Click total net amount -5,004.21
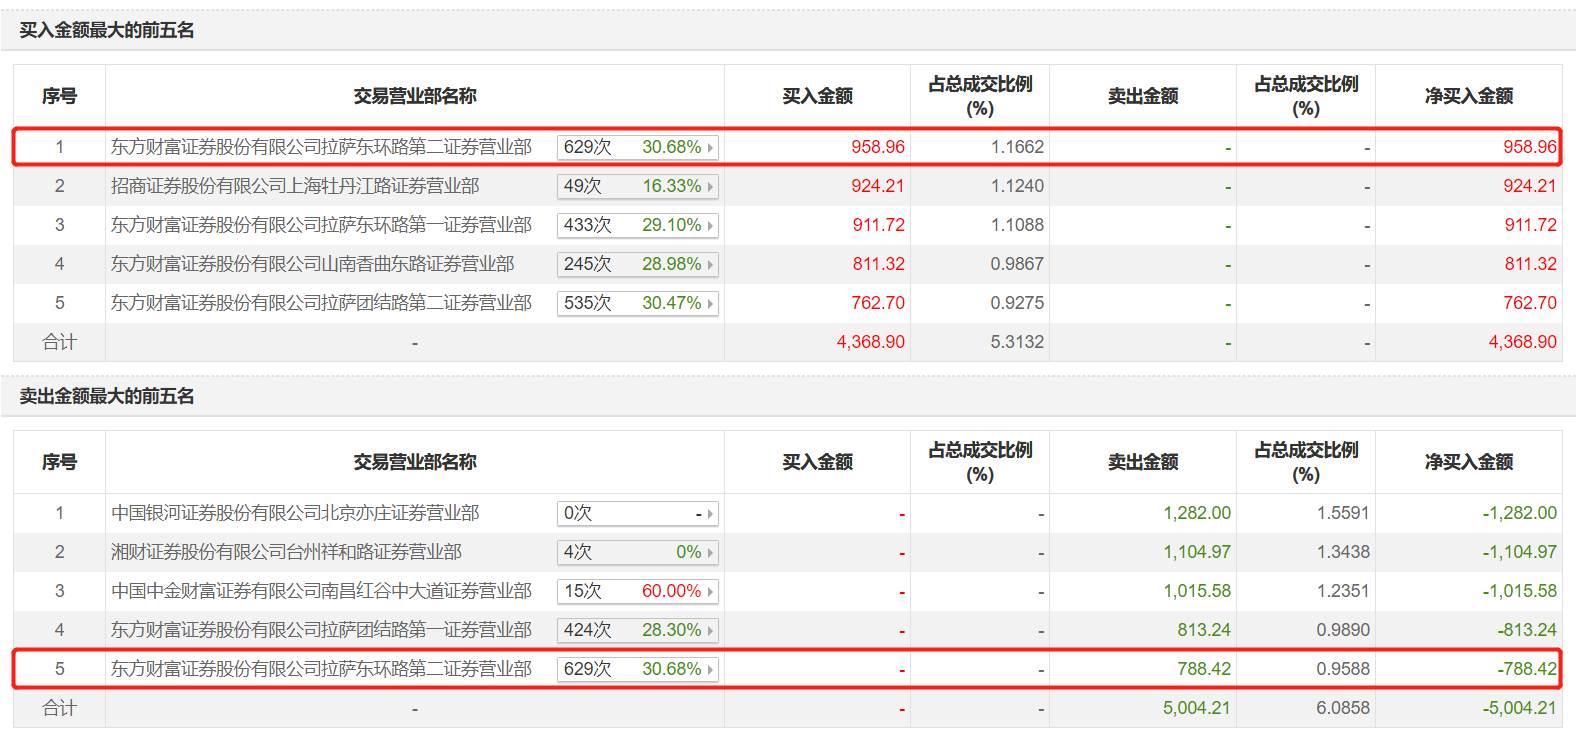Viewport: 1576px width, 737px height. point(1520,708)
